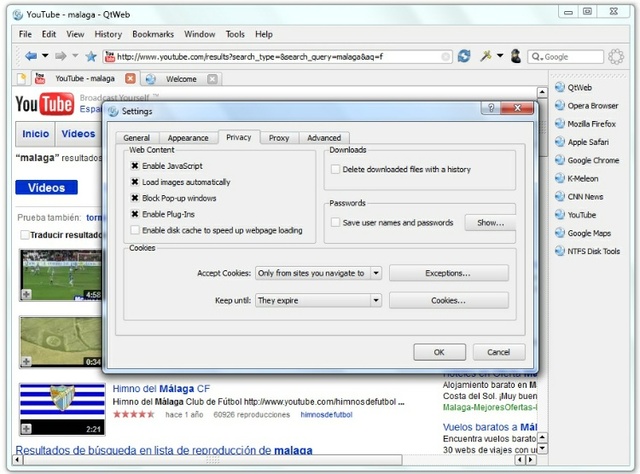Toggle Enable Plug-Ins checkbox
This screenshot has height=474, width=640.
tap(135, 214)
